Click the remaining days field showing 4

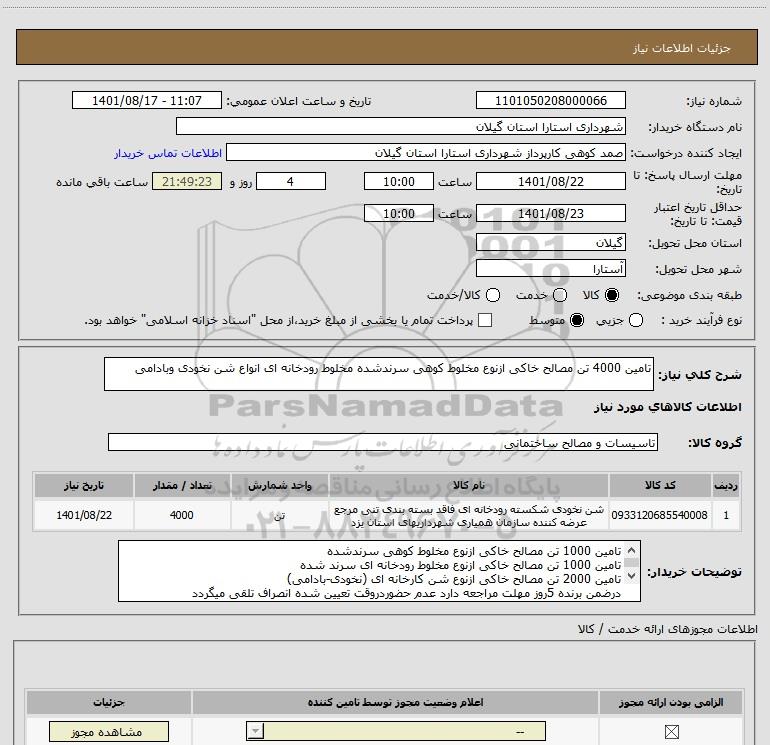pos(291,181)
